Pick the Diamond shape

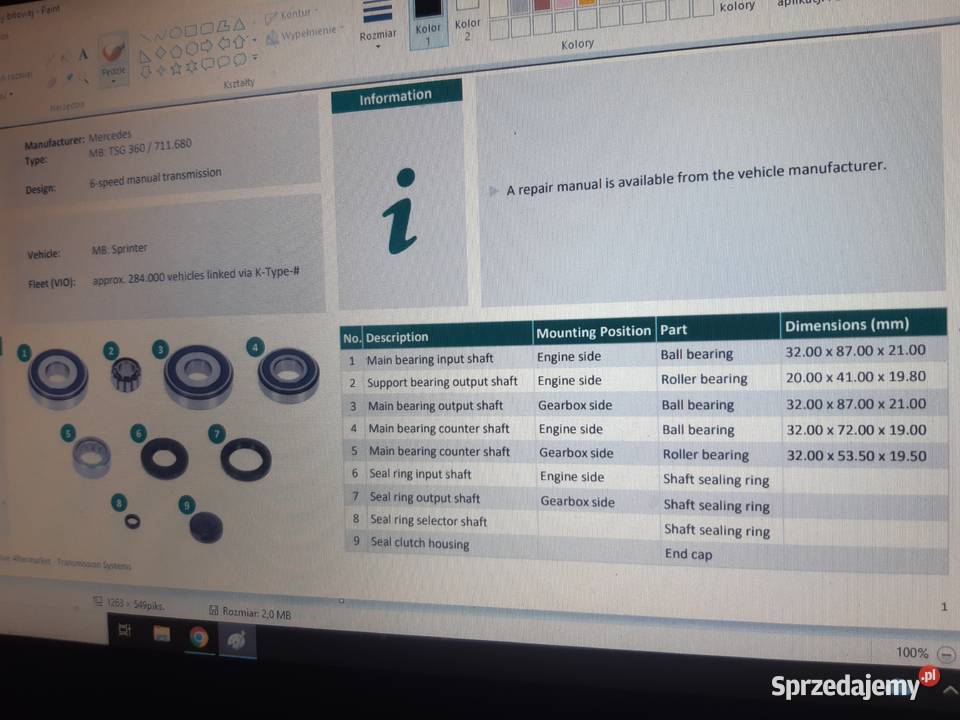pos(161,53)
